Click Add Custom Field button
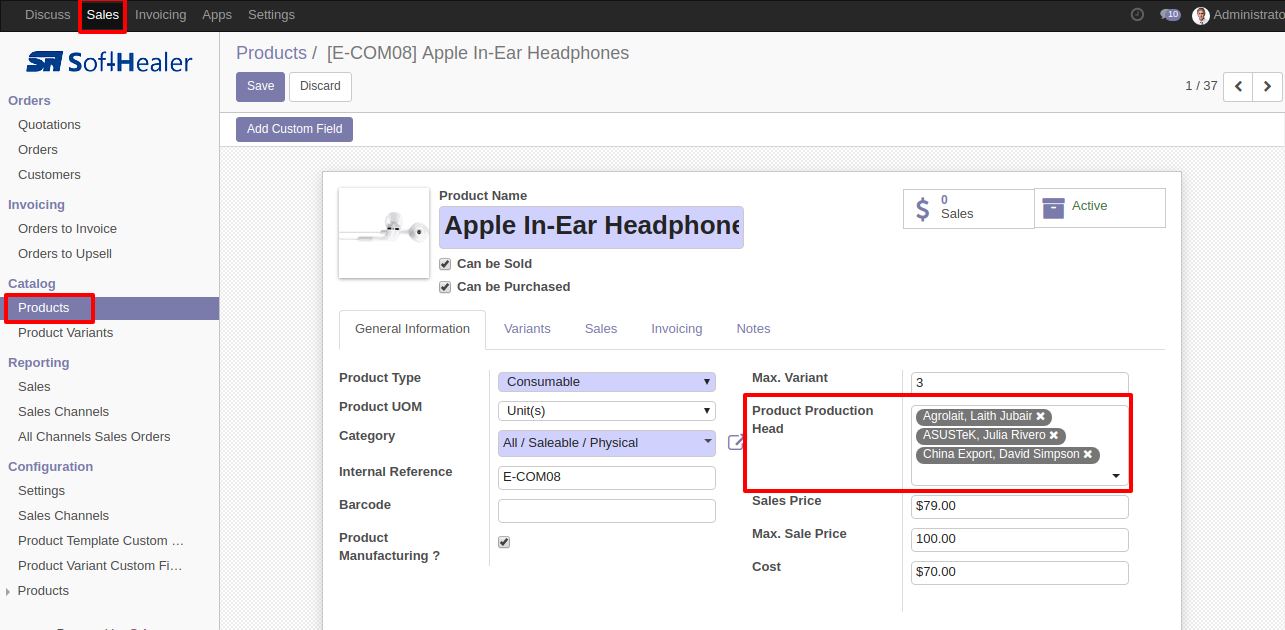This screenshot has width=1285, height=630. (x=294, y=129)
